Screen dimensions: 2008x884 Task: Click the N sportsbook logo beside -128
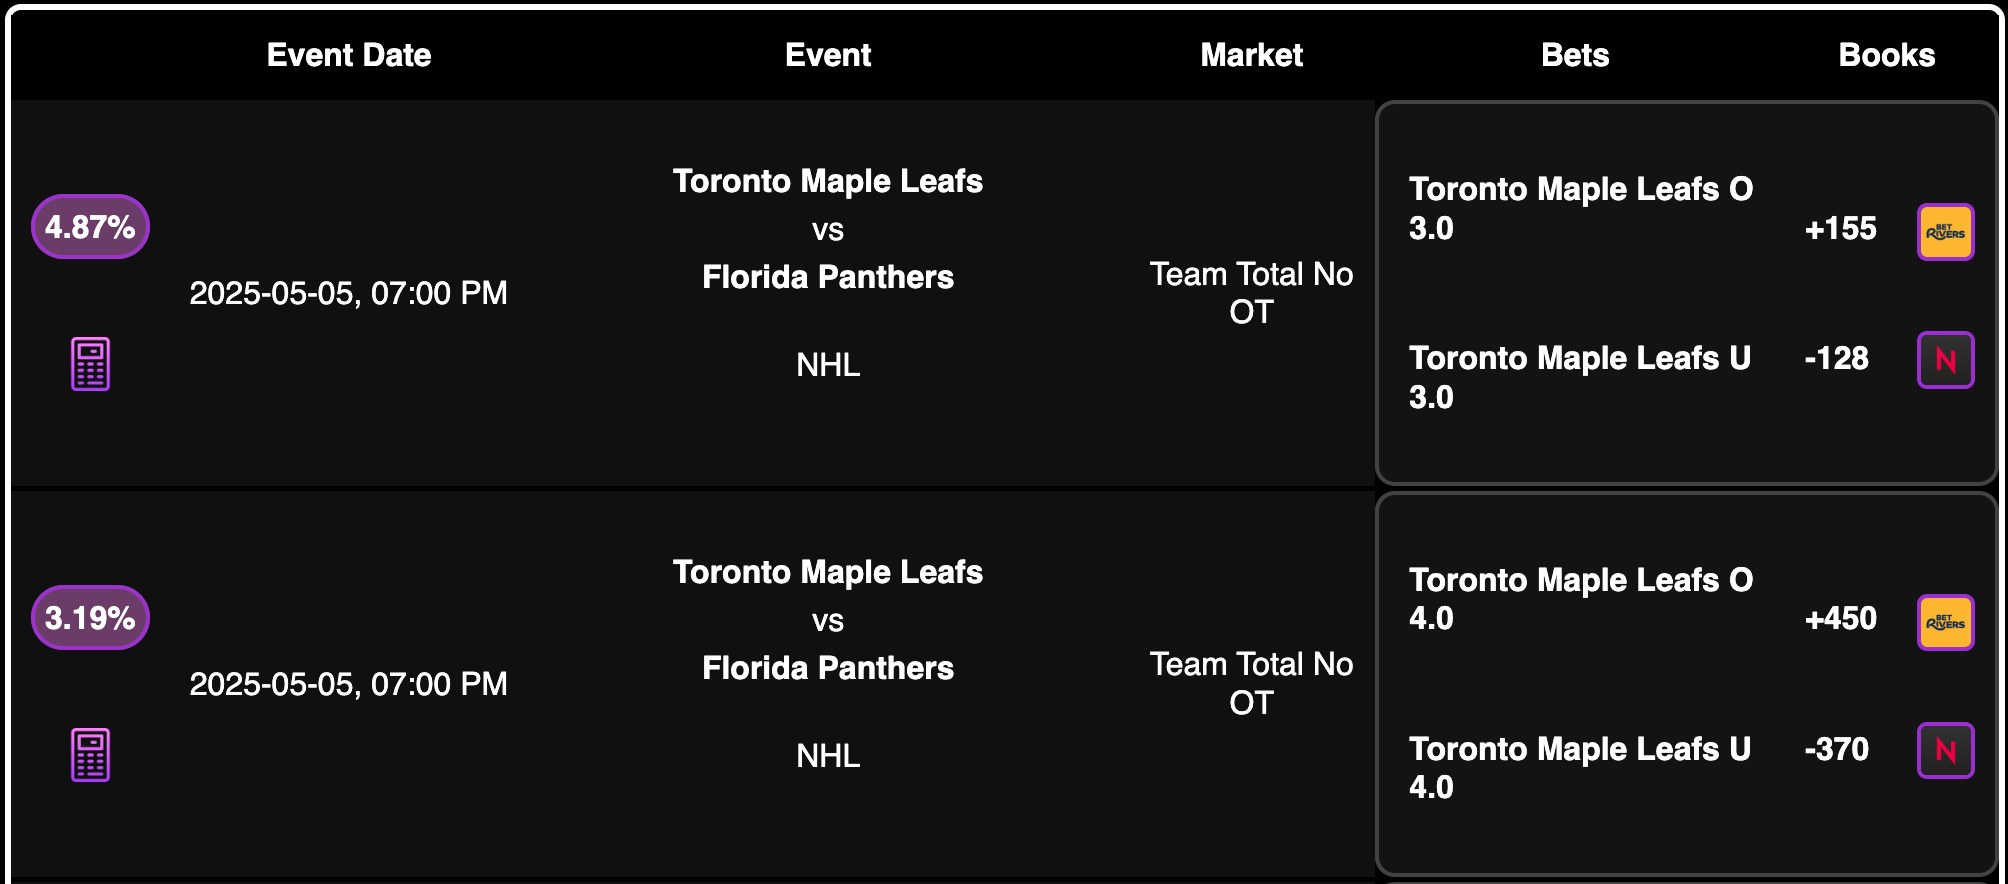point(1945,360)
